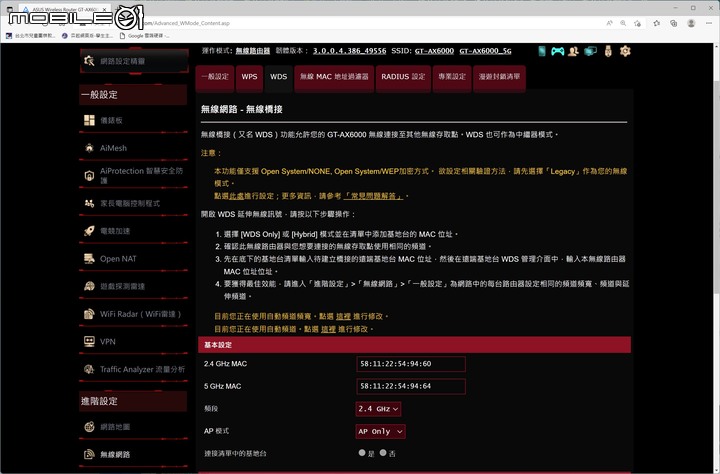Open the 網路設定精靈 wizard icon
Image resolution: width=720 pixels, height=474 pixels.
[x=89, y=61]
